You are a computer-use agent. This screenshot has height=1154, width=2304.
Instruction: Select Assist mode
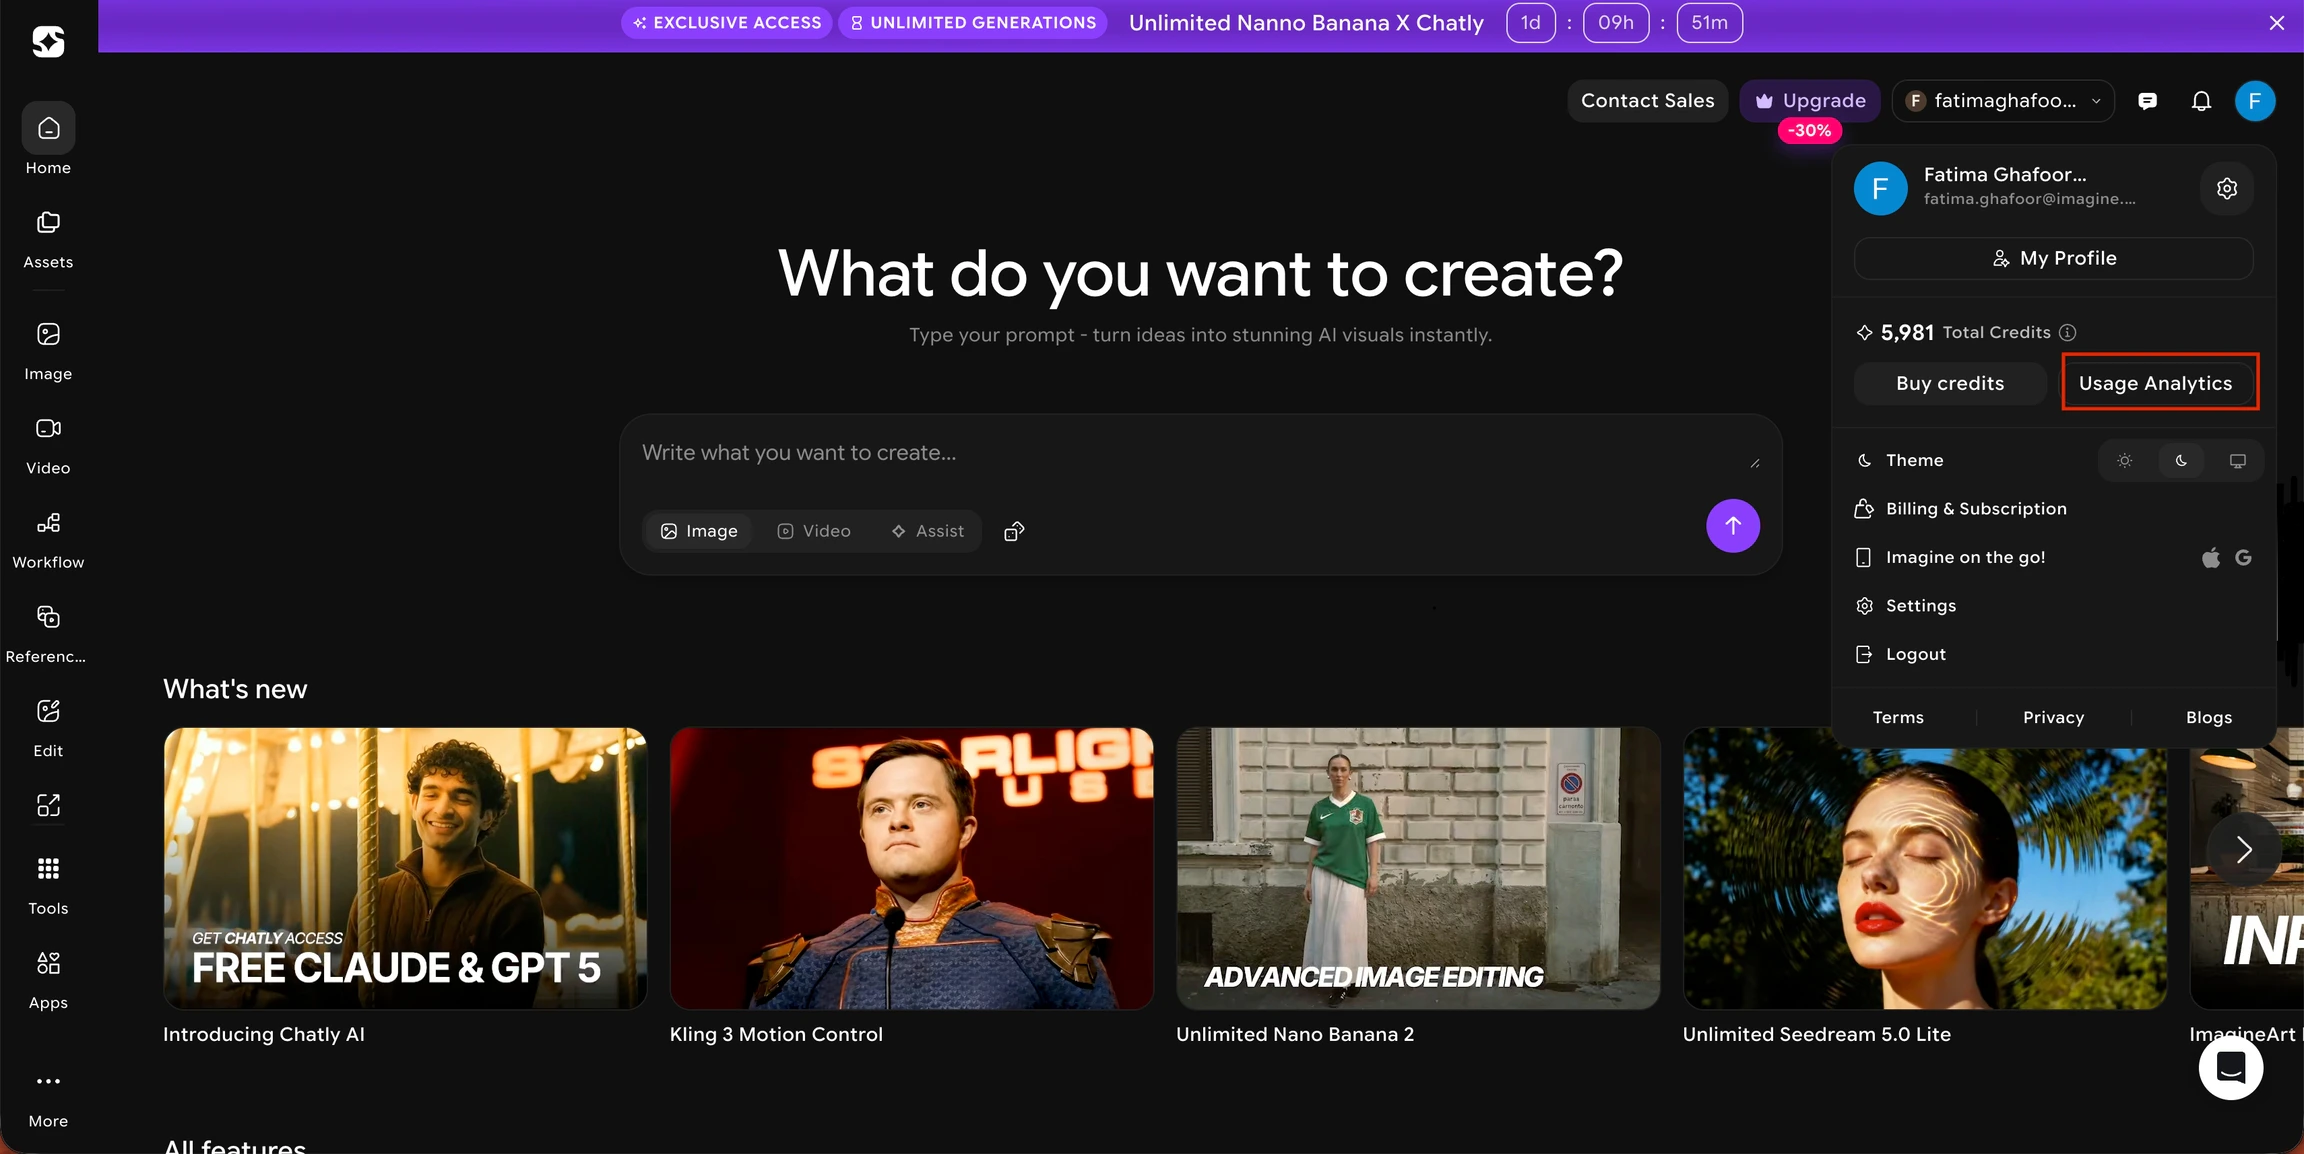928,531
